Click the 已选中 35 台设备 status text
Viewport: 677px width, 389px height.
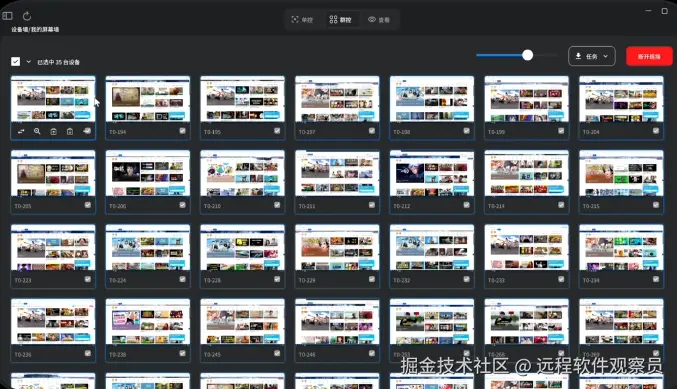coord(58,62)
